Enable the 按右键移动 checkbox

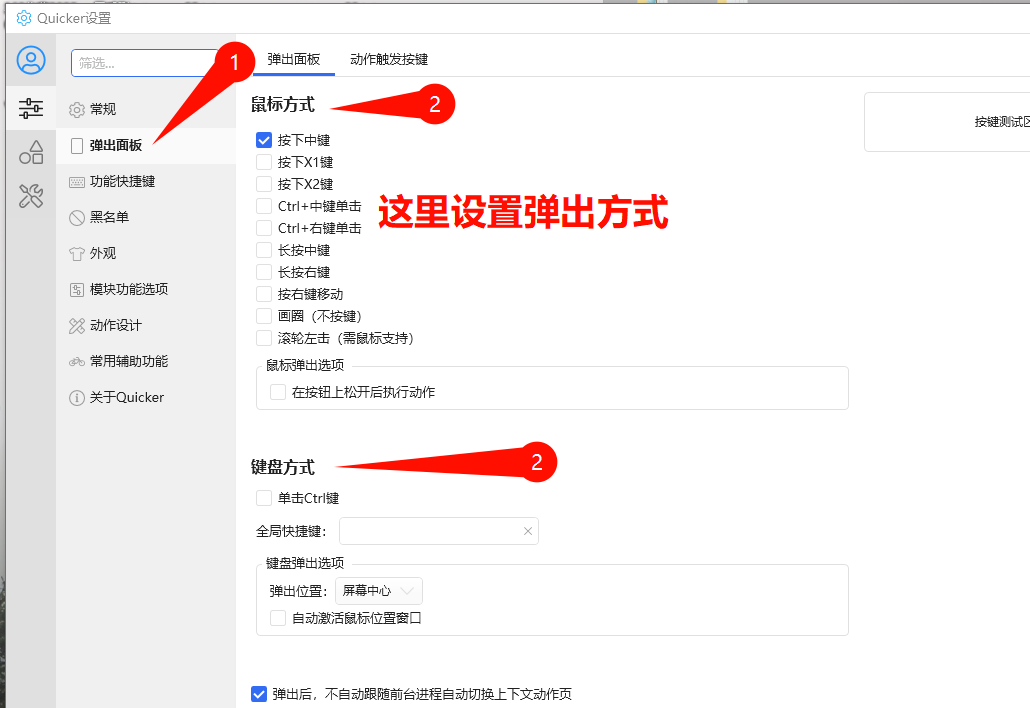coord(264,294)
